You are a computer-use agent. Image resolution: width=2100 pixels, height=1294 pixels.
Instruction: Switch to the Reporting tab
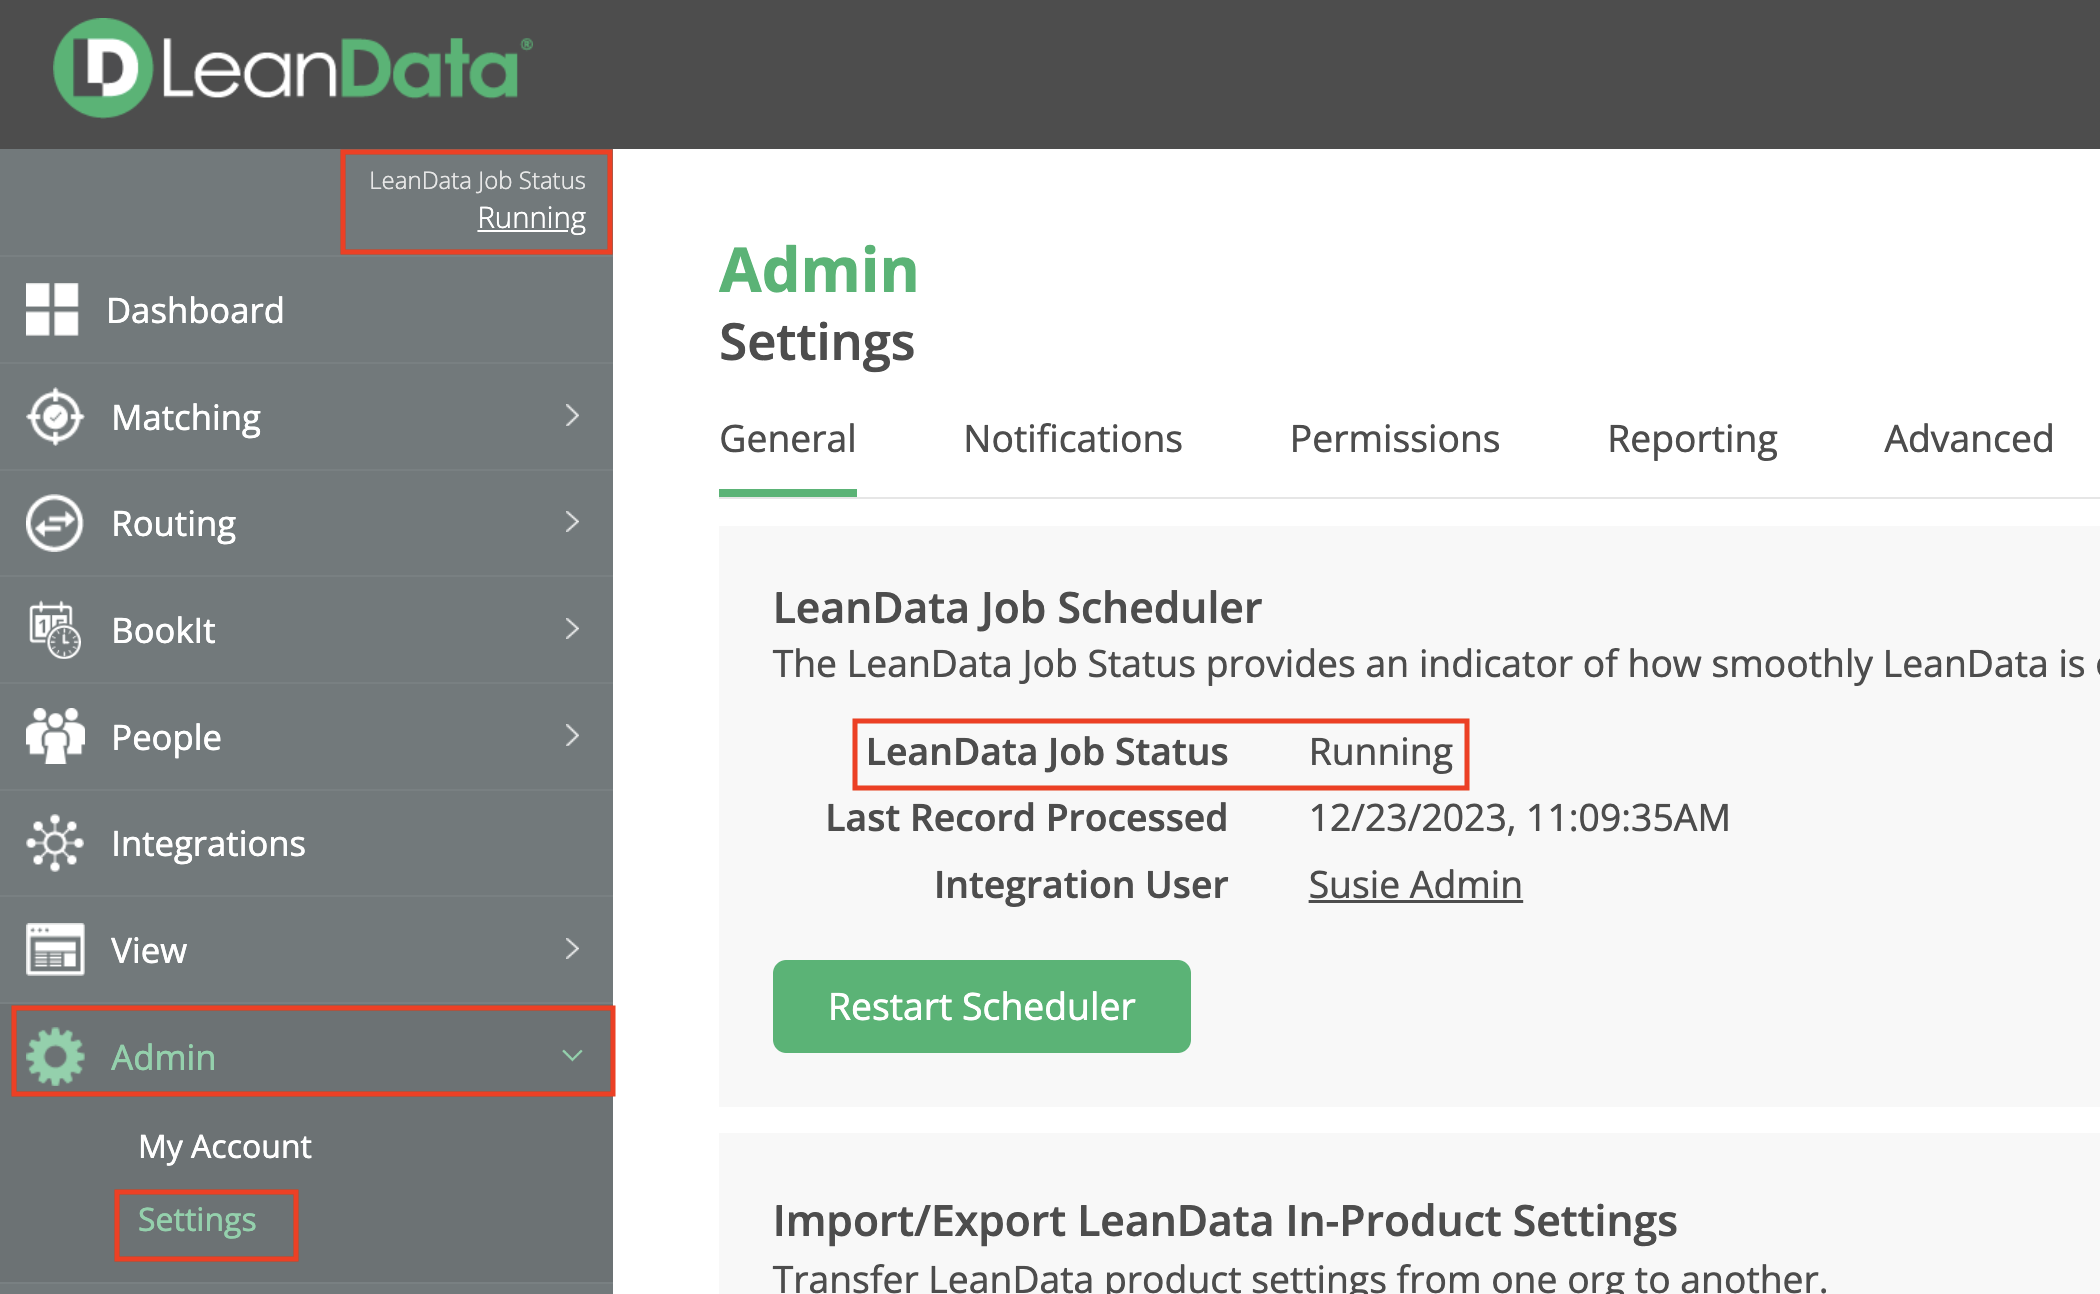(x=1692, y=439)
